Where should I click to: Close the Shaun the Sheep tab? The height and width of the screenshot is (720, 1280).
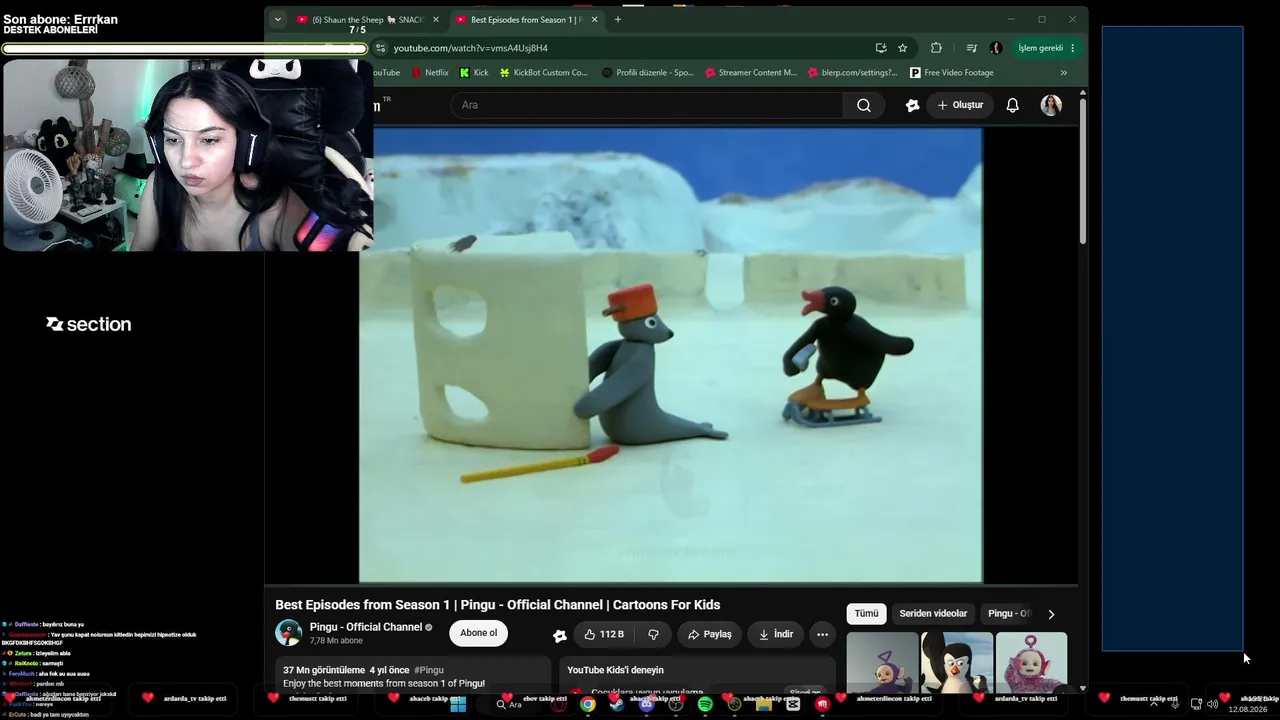(435, 19)
